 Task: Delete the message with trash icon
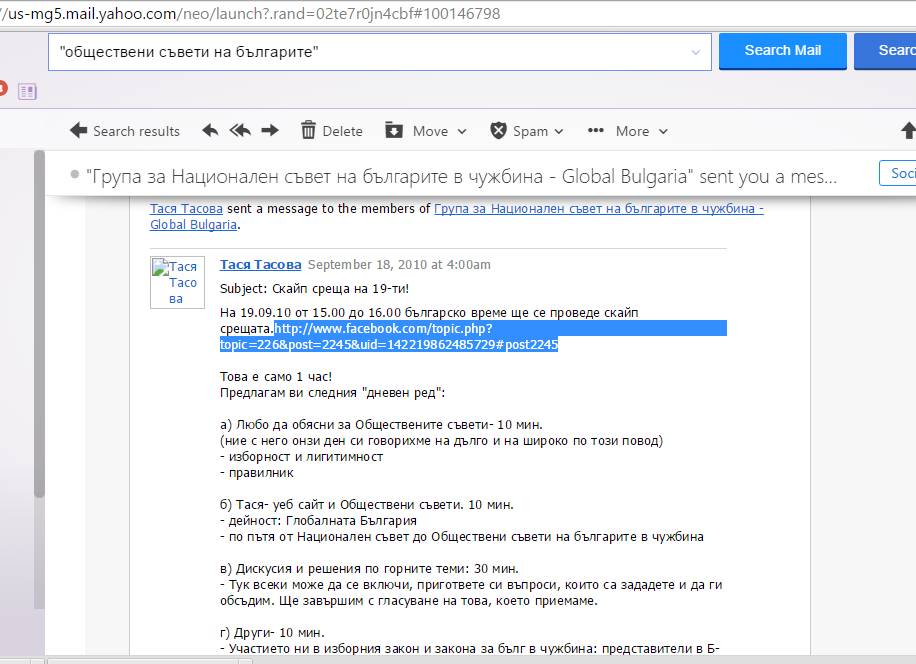331,131
